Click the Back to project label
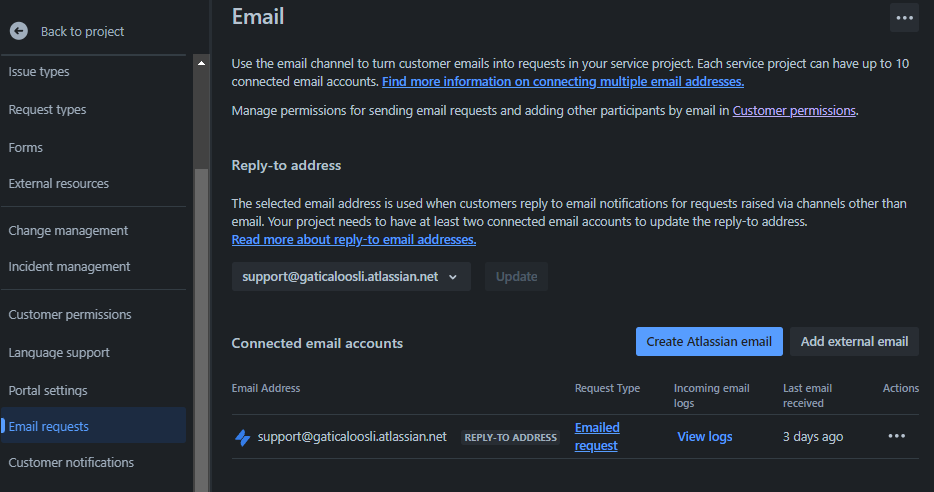 click(82, 32)
